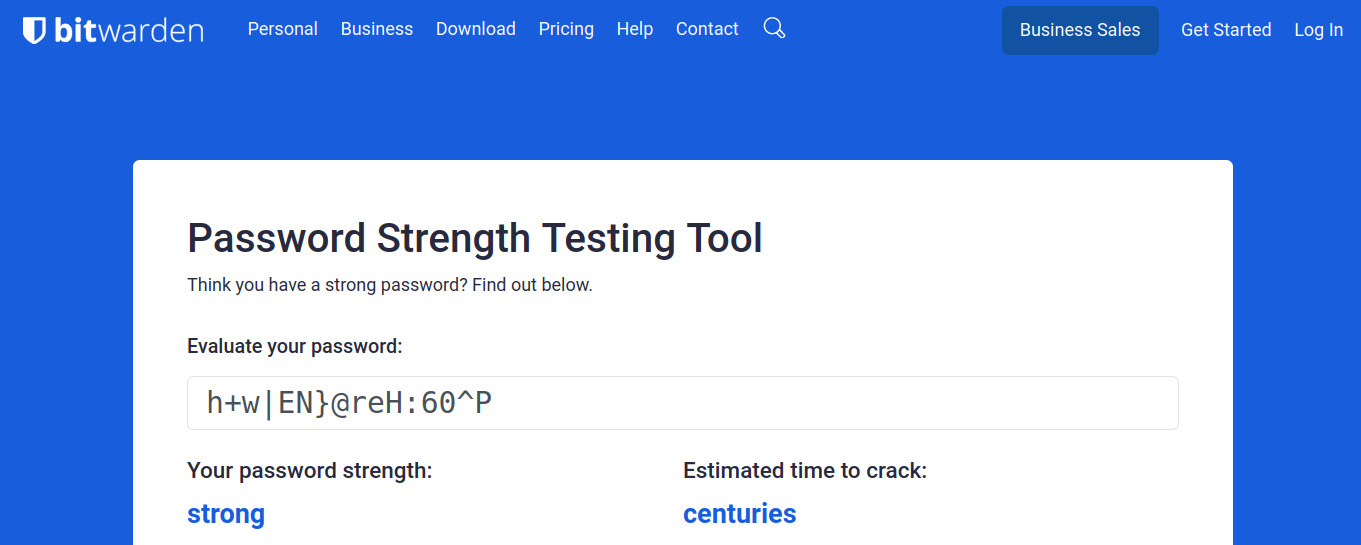Viewport: 1361px width, 545px height.
Task: Open the Business navigation menu
Action: coord(377,29)
